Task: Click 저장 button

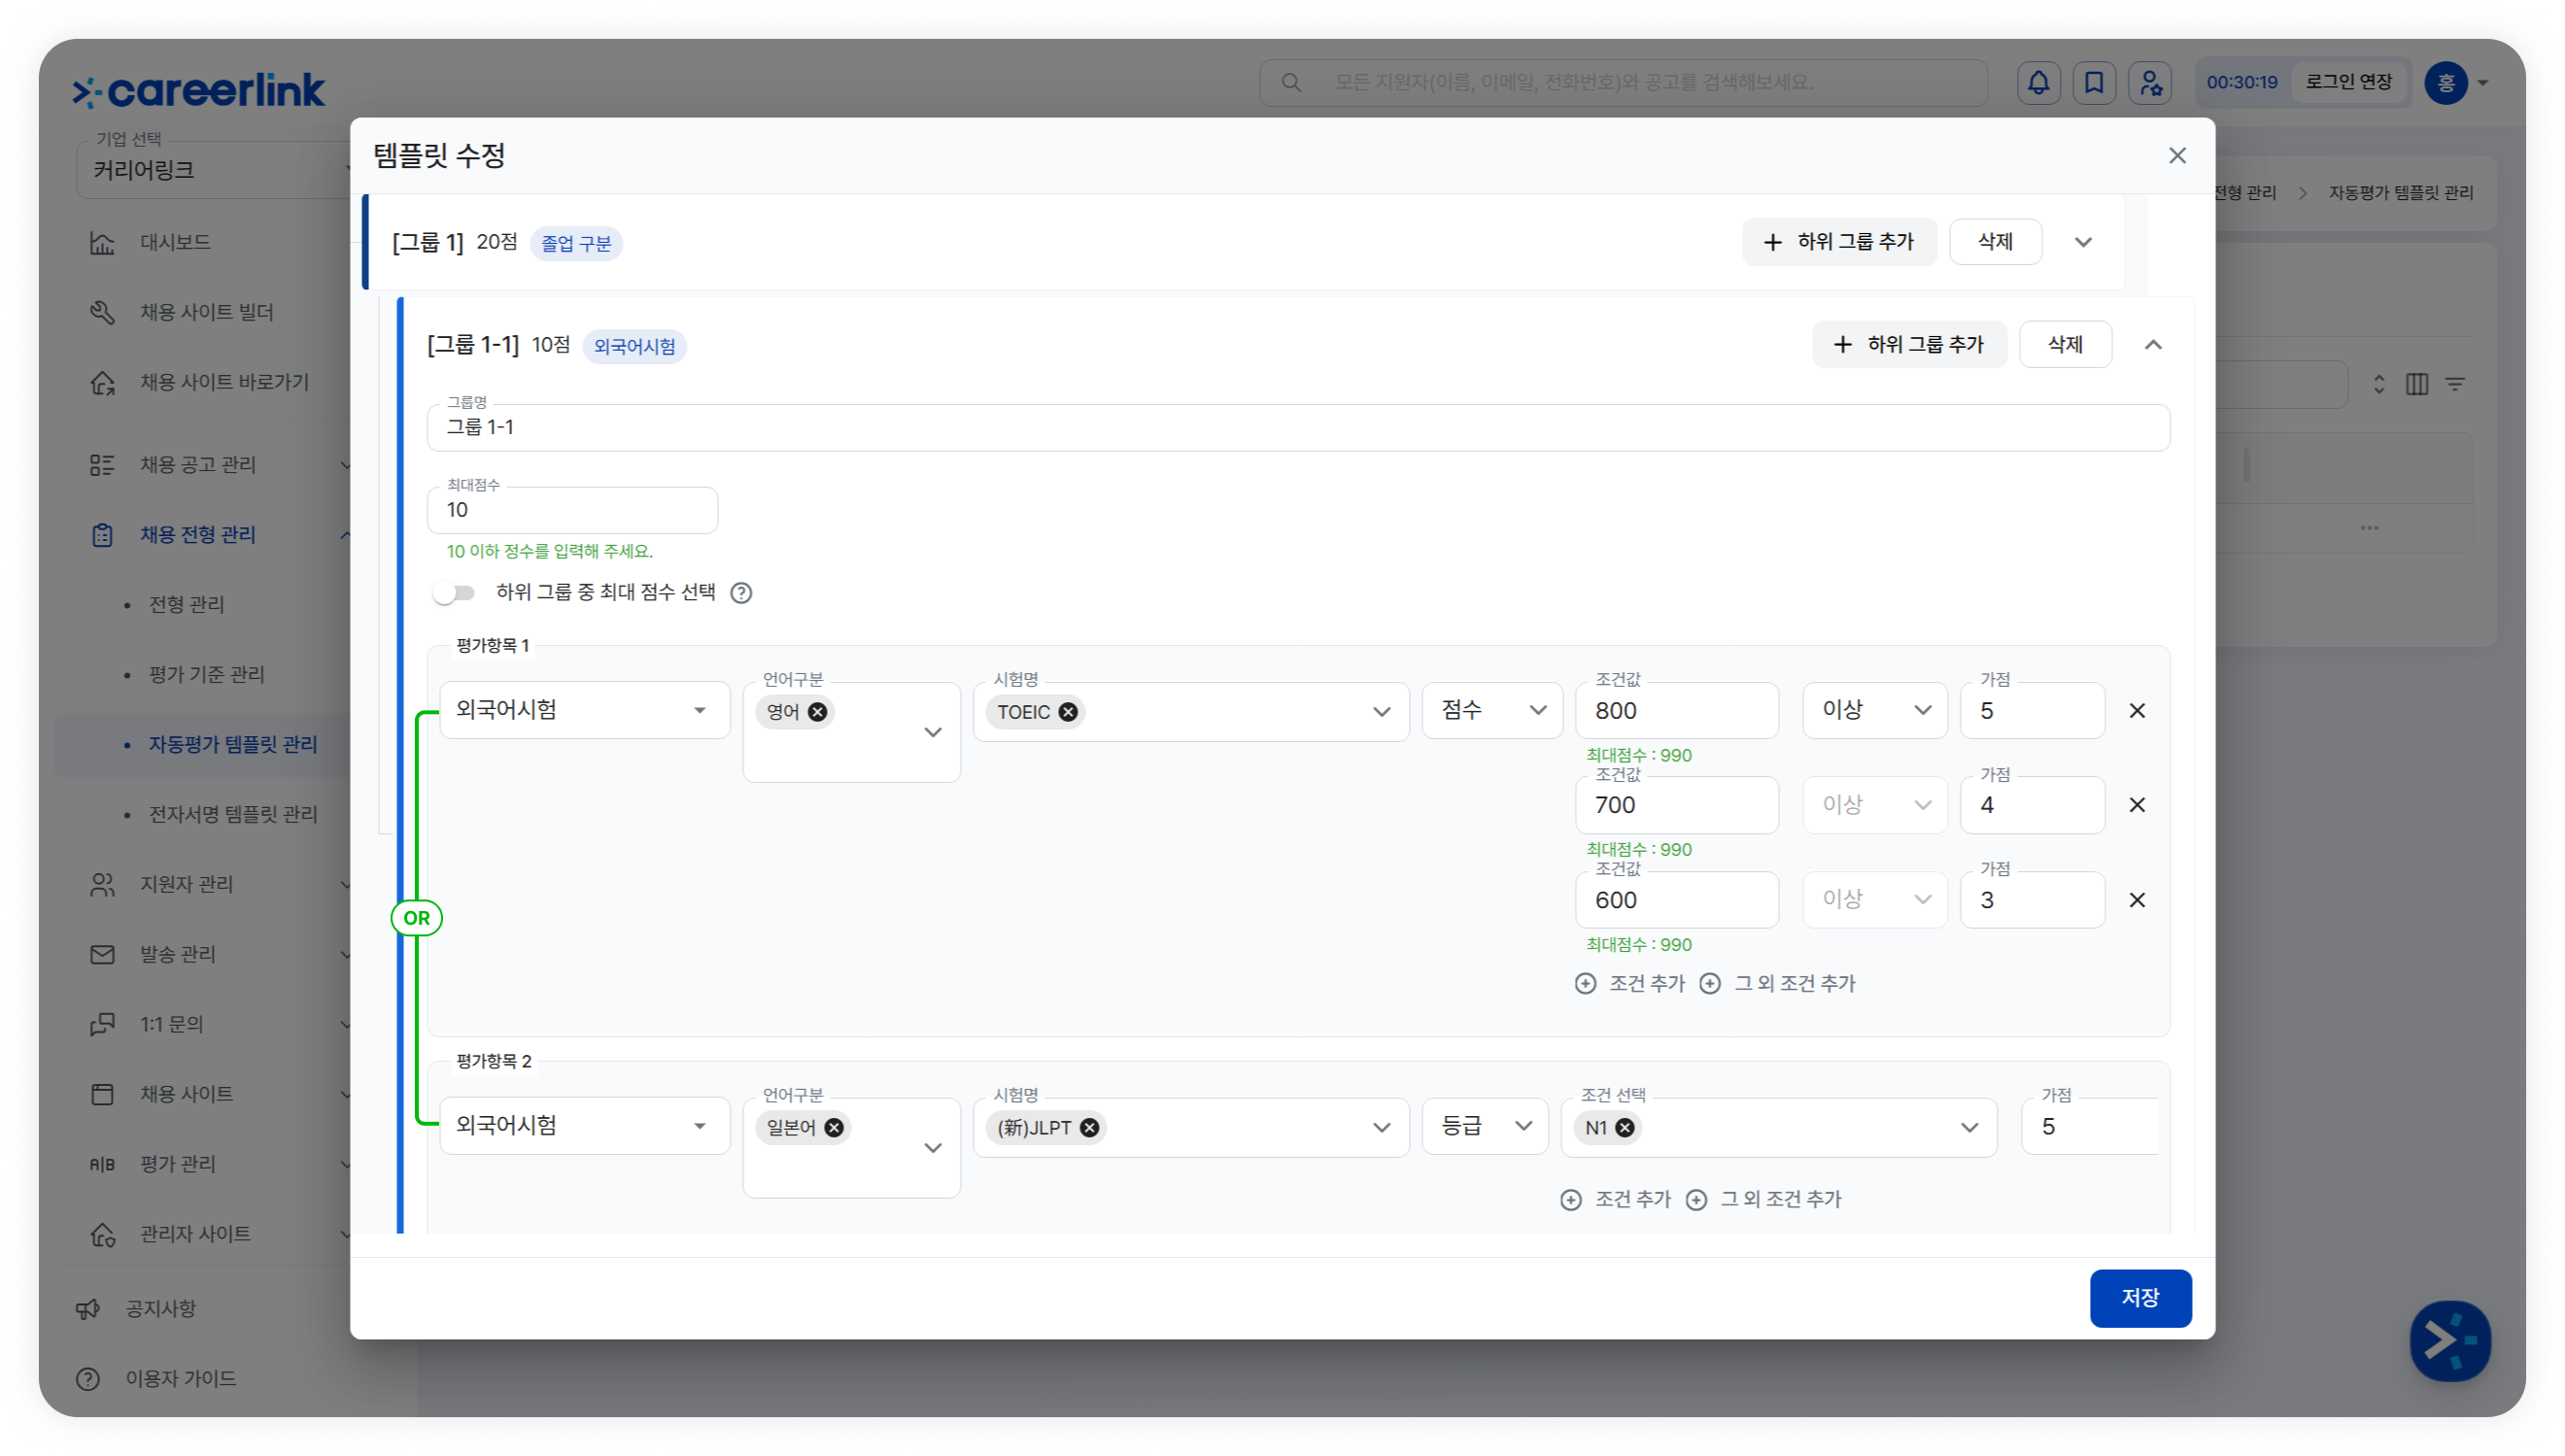Action: point(2140,1298)
